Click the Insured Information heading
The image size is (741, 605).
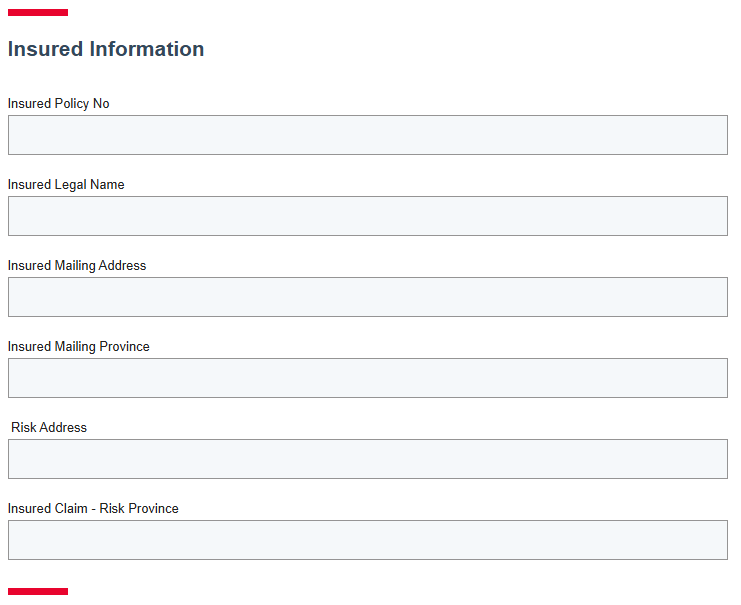[x=106, y=49]
